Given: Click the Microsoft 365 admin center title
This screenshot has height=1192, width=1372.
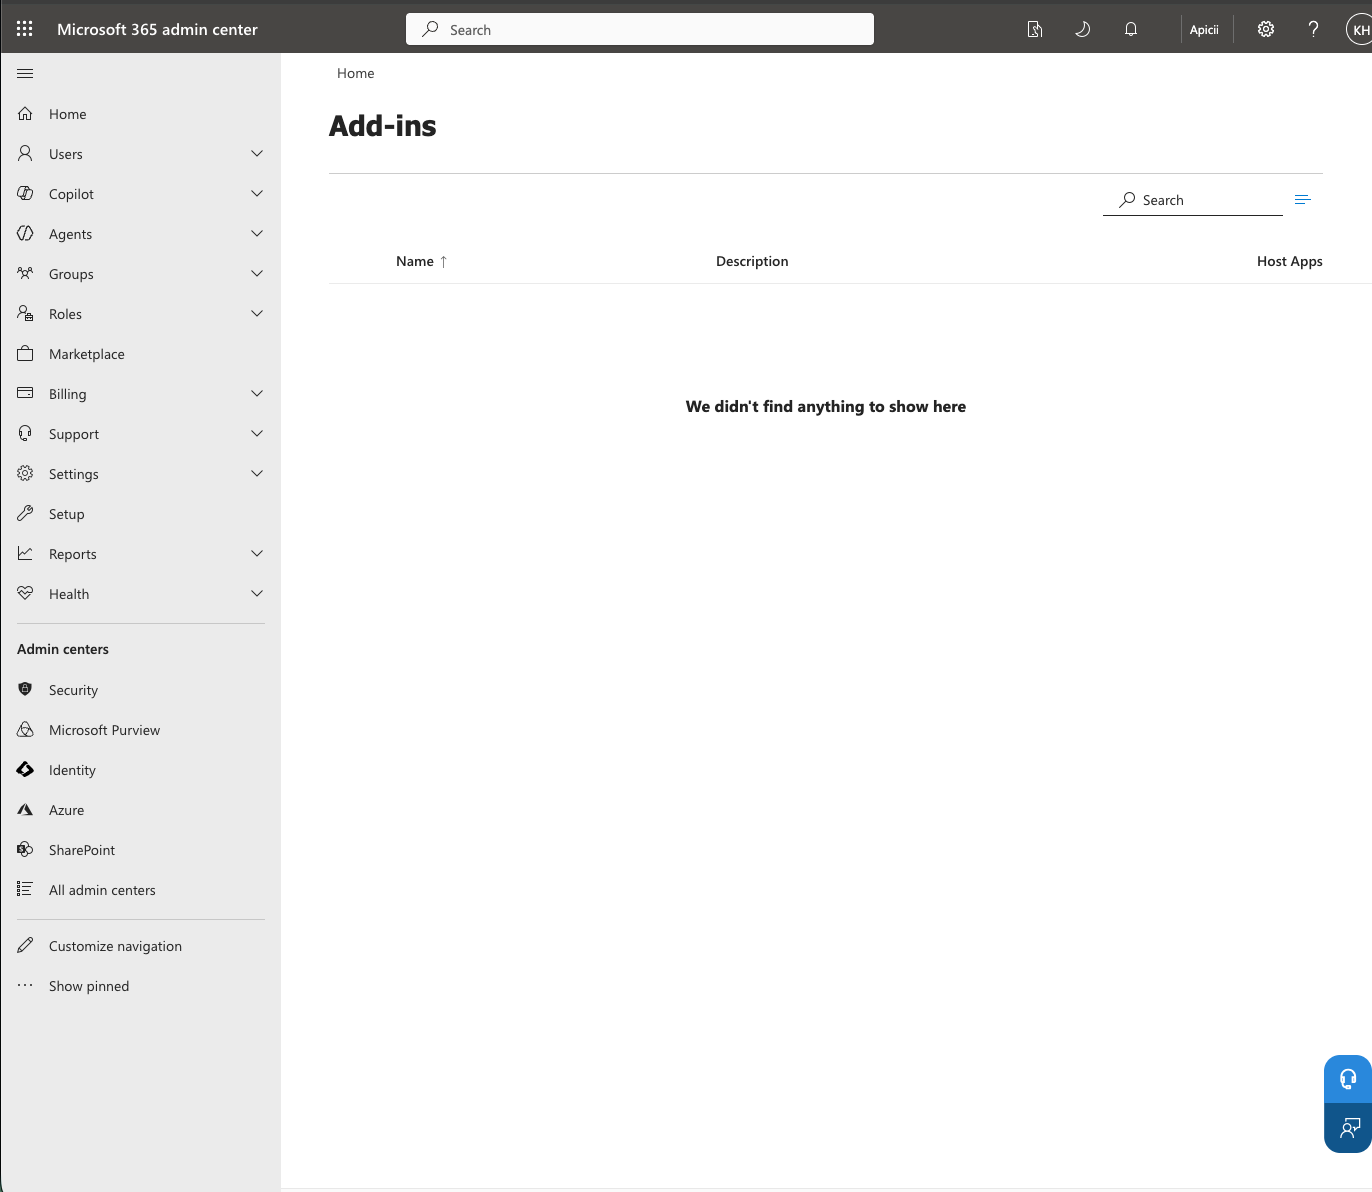Looking at the screenshot, I should pos(157,29).
